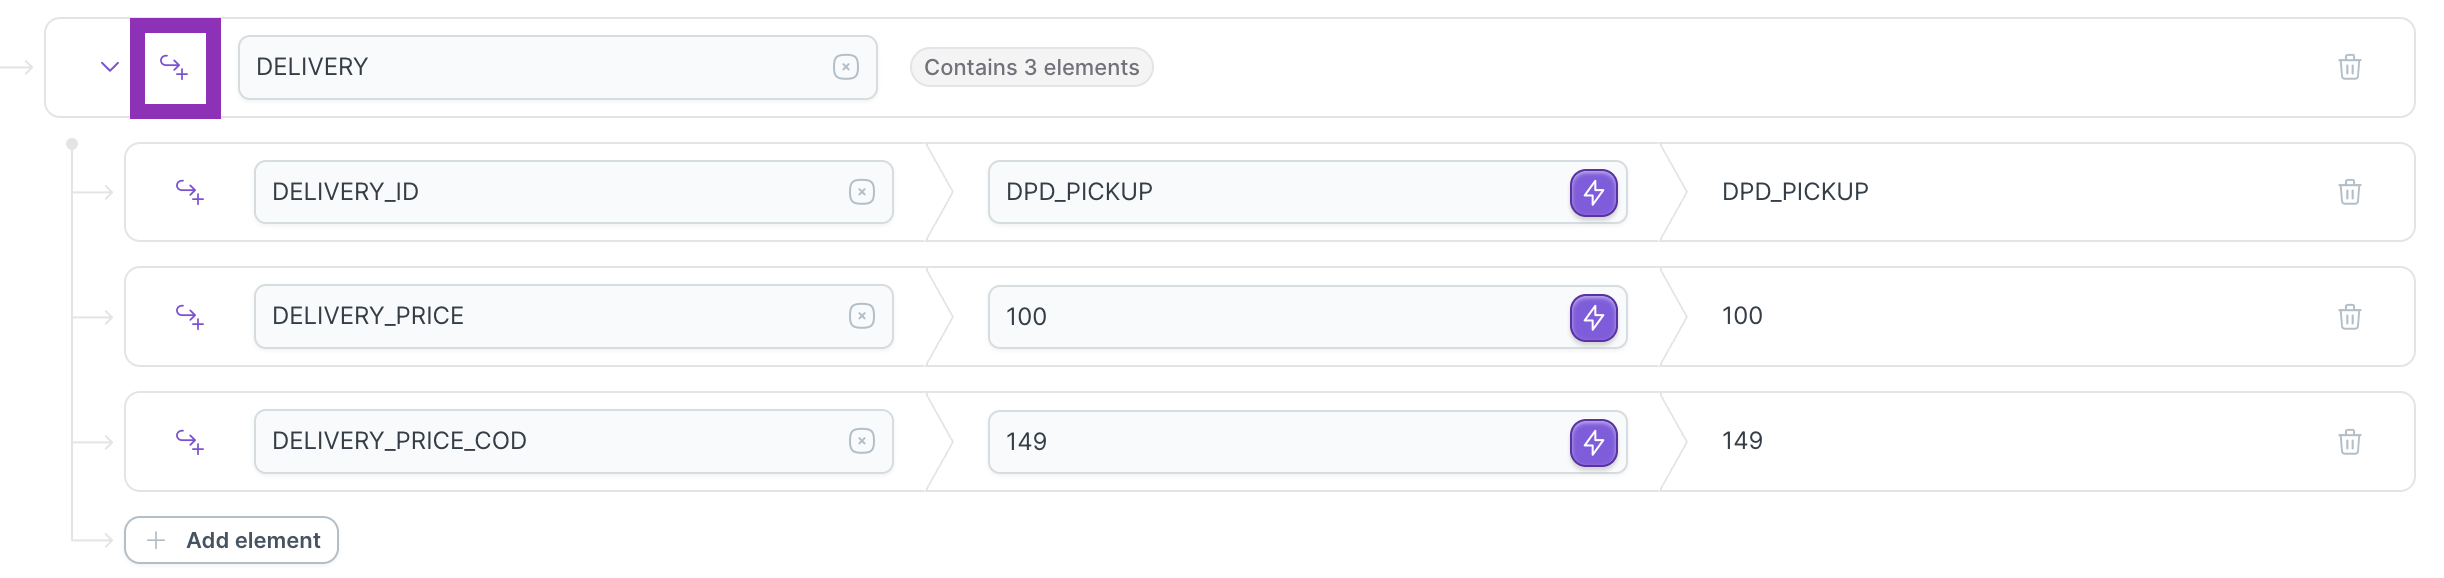This screenshot has height=578, width=2444.
Task: Click the Contains 3 elements badge
Action: click(1032, 67)
